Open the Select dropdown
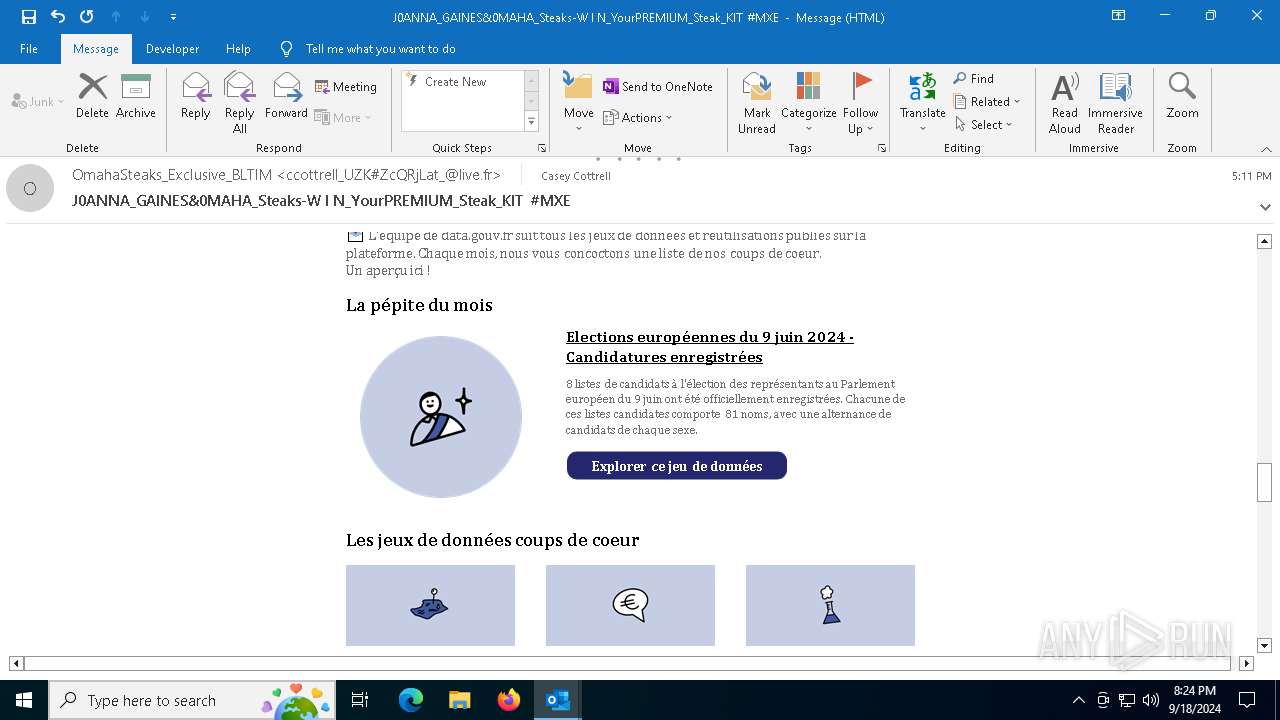Screen dimensions: 1280x720 [984, 124]
